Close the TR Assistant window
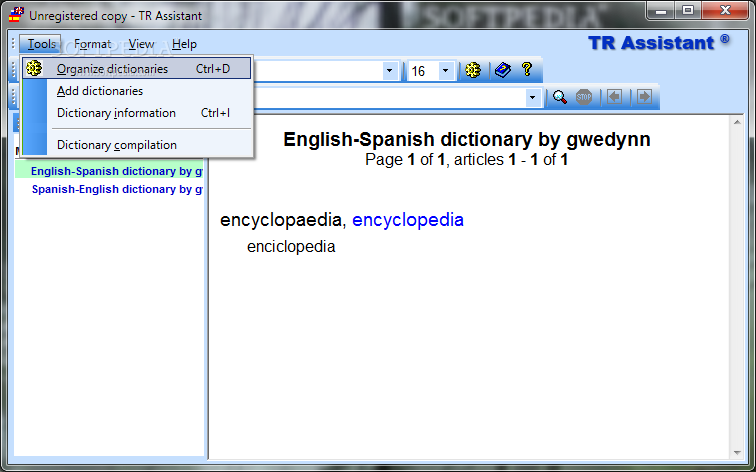756x472 pixels. click(725, 10)
